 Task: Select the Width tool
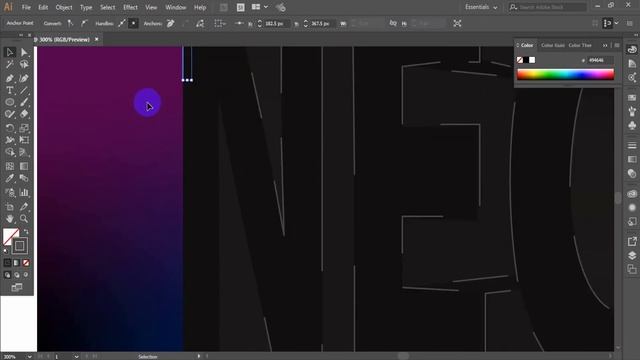[10, 140]
